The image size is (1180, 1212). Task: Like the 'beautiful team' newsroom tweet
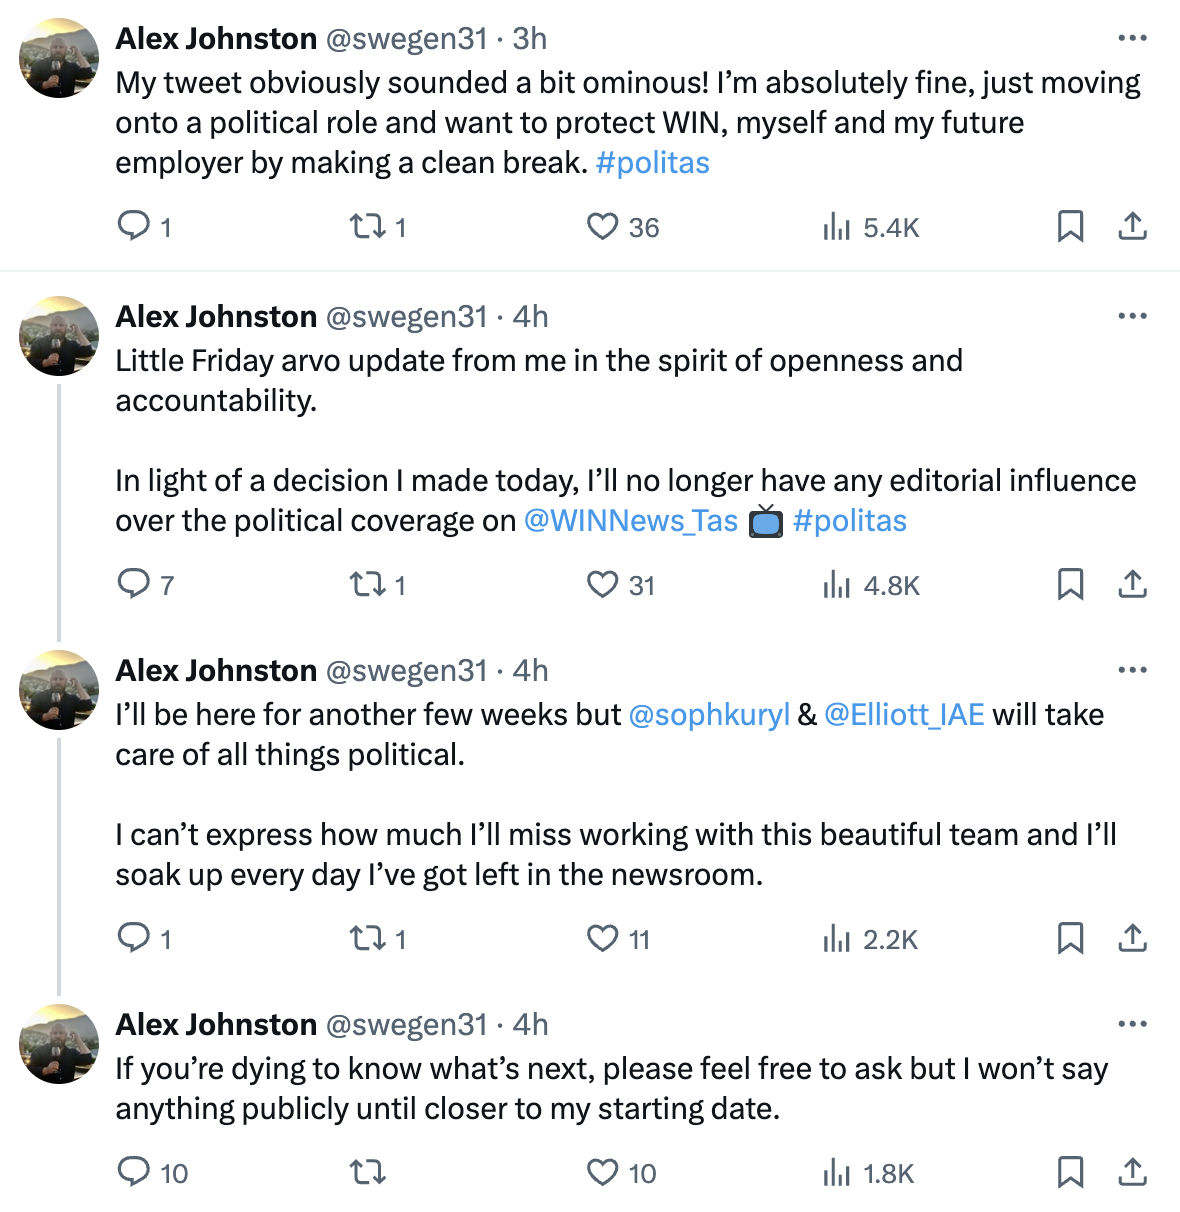point(602,939)
